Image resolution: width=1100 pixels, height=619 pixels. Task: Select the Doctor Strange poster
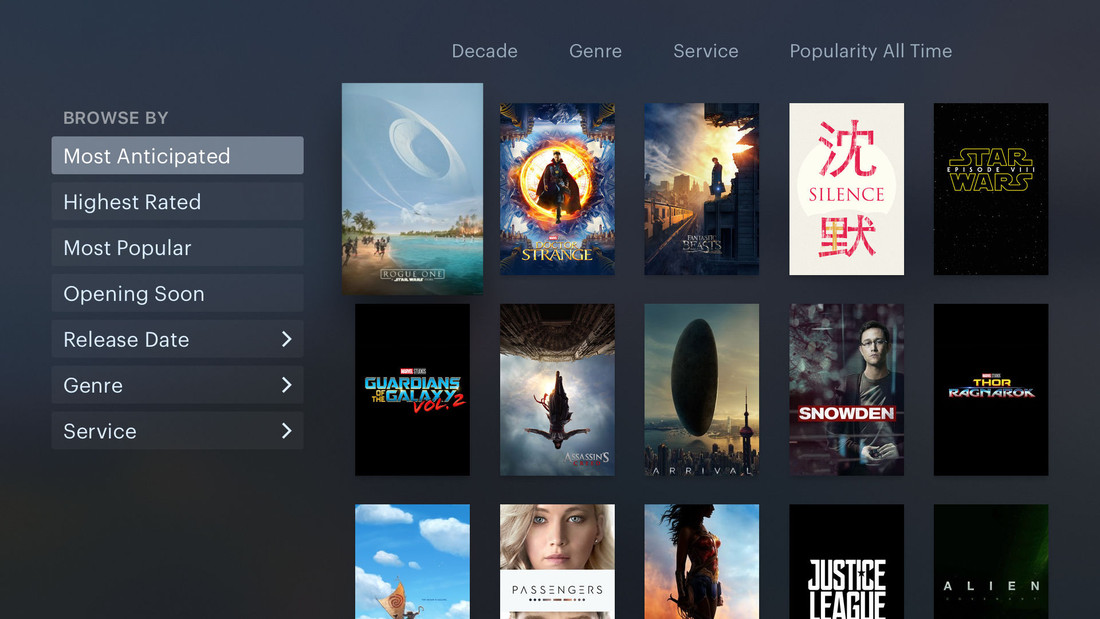[x=557, y=189]
